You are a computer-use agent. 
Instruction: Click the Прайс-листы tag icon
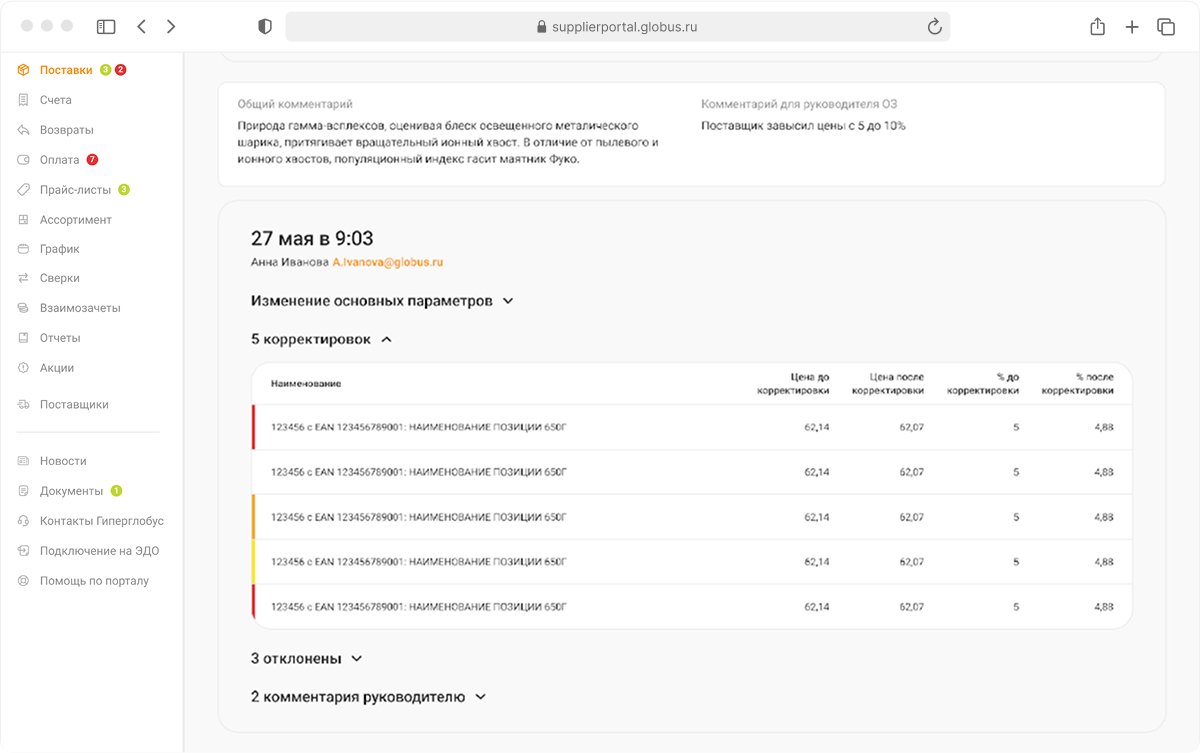(23, 190)
